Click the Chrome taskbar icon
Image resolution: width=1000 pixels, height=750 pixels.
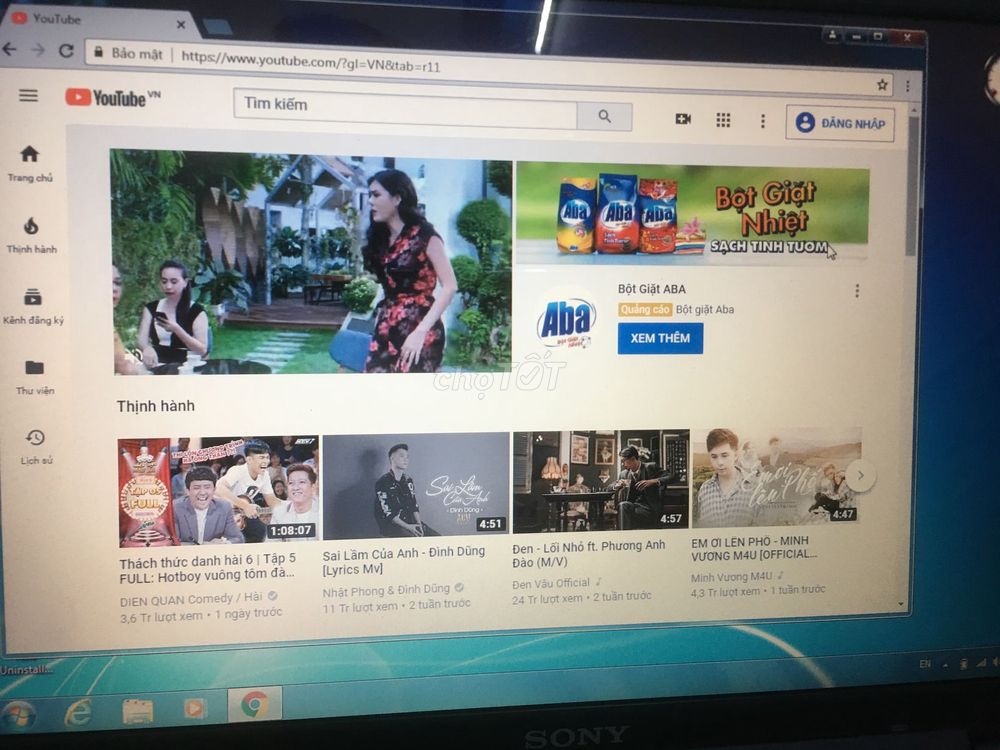pos(254,705)
